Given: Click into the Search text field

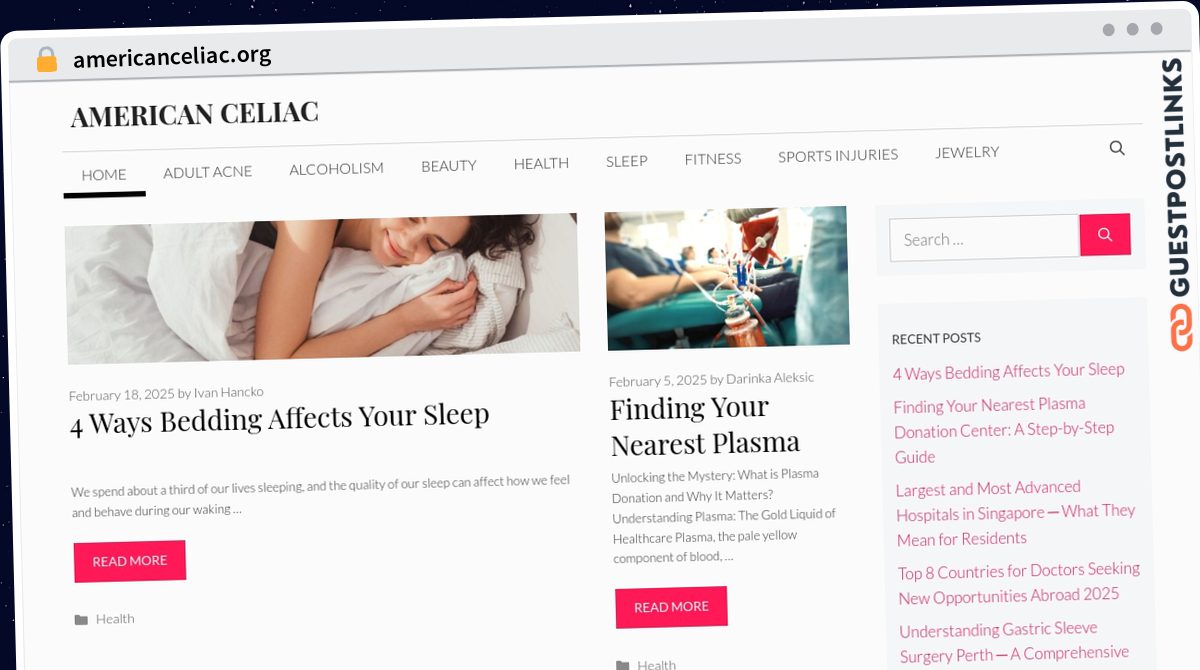Looking at the screenshot, I should tap(985, 238).
